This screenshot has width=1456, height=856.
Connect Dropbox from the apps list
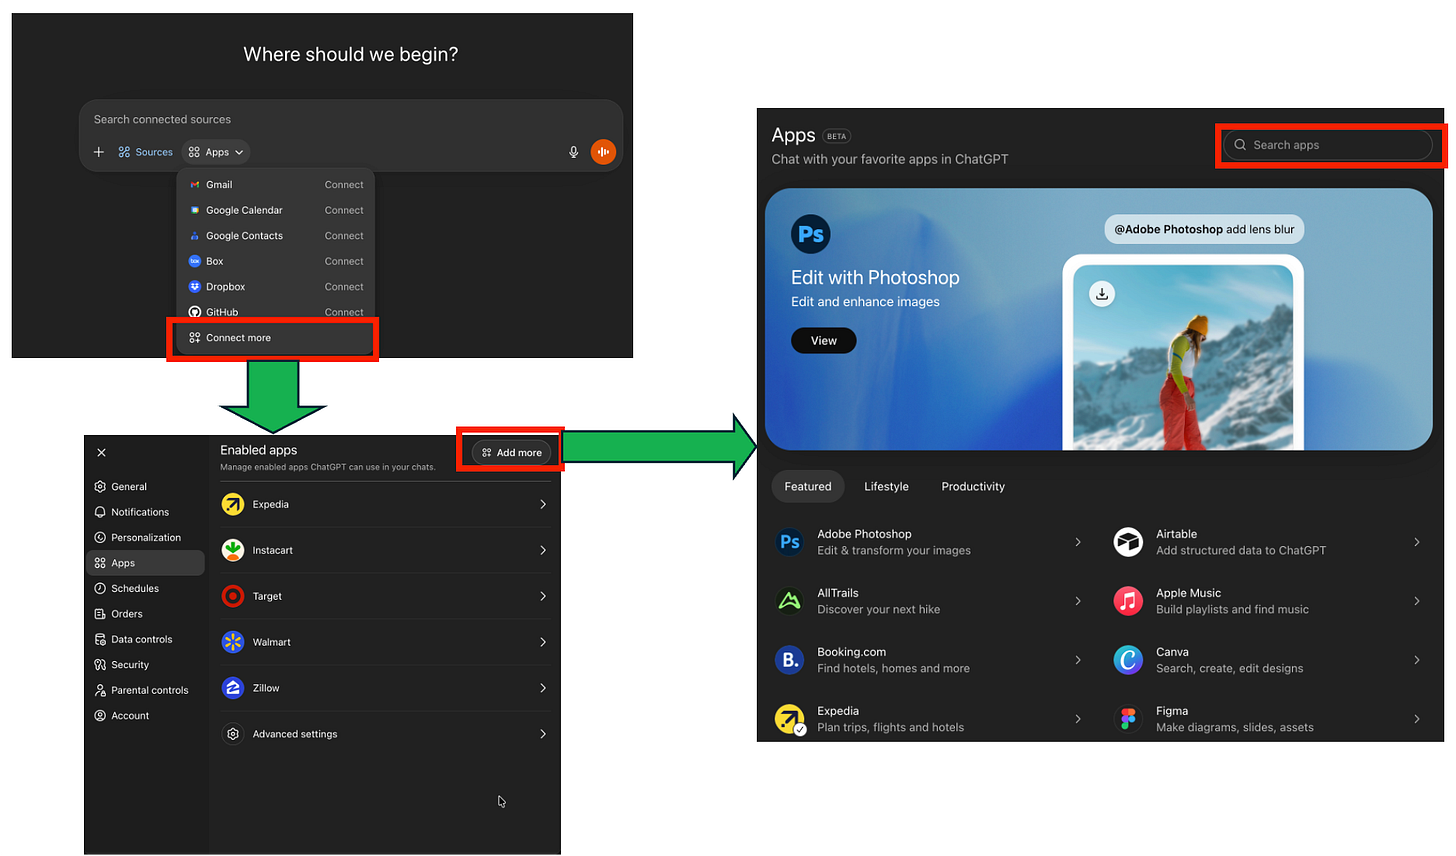click(344, 287)
